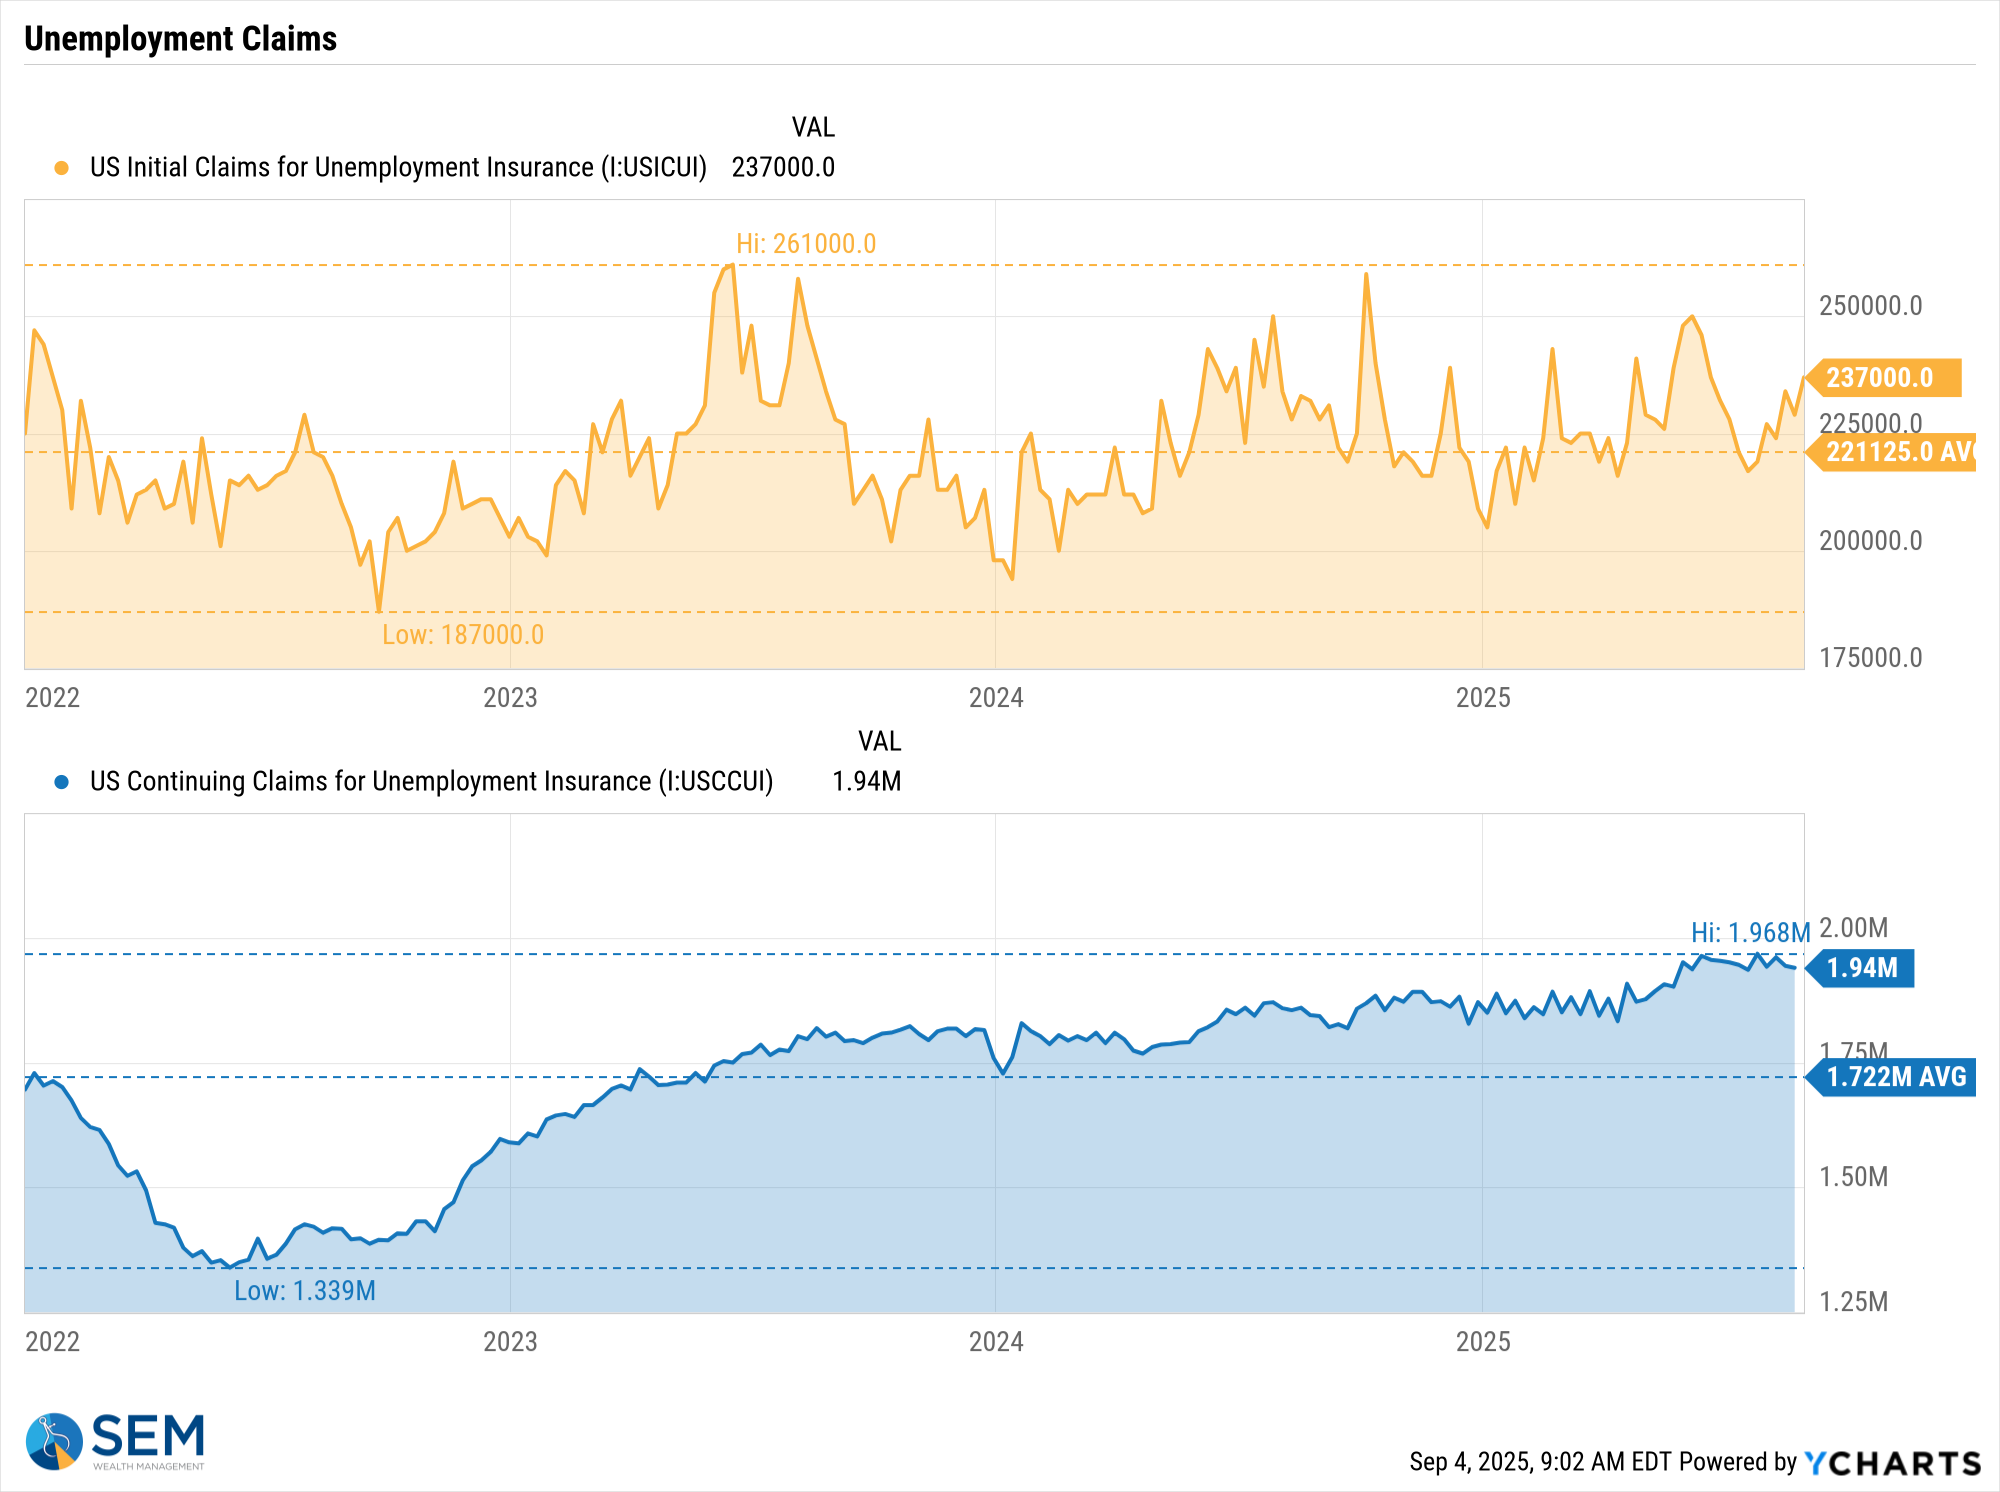Click the orange Initial Claims legend dot
2000x1492 pixels.
tap(62, 168)
